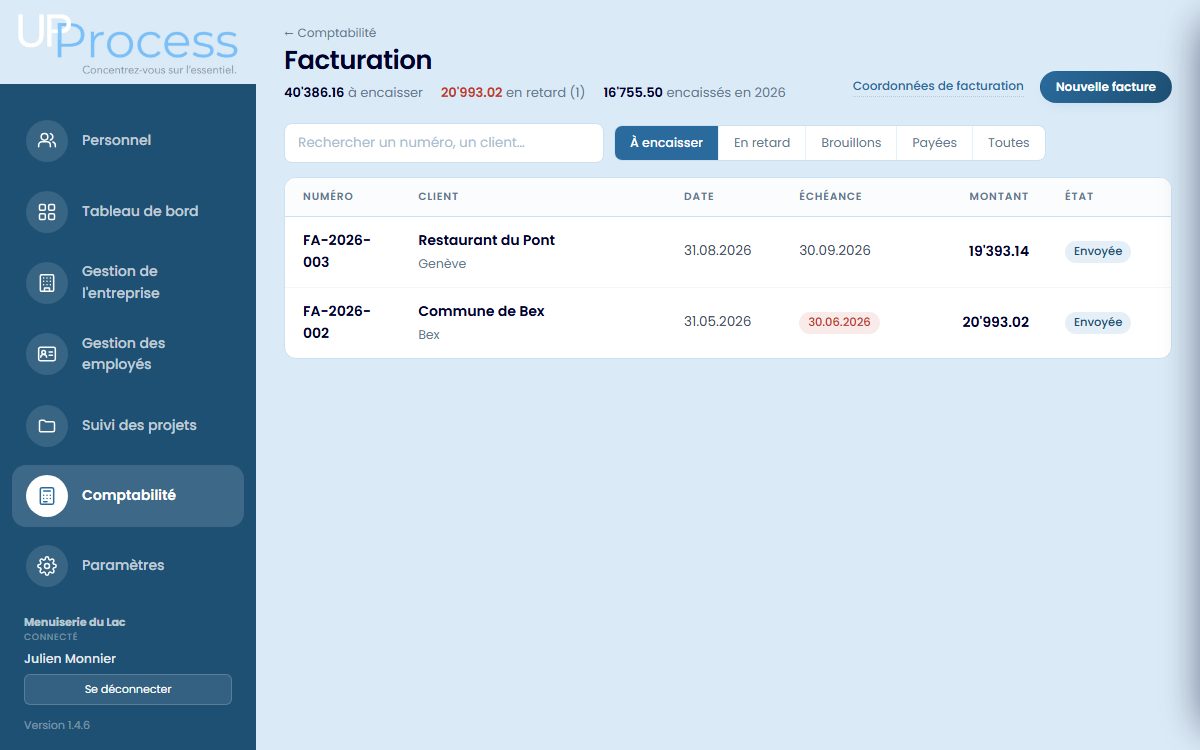Click the overdue 30.06.2026 due date badge
The height and width of the screenshot is (750, 1200).
(x=839, y=322)
